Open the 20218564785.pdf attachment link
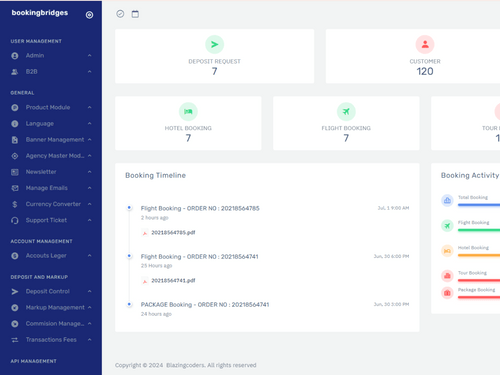The height and width of the screenshot is (375, 500). [173, 233]
